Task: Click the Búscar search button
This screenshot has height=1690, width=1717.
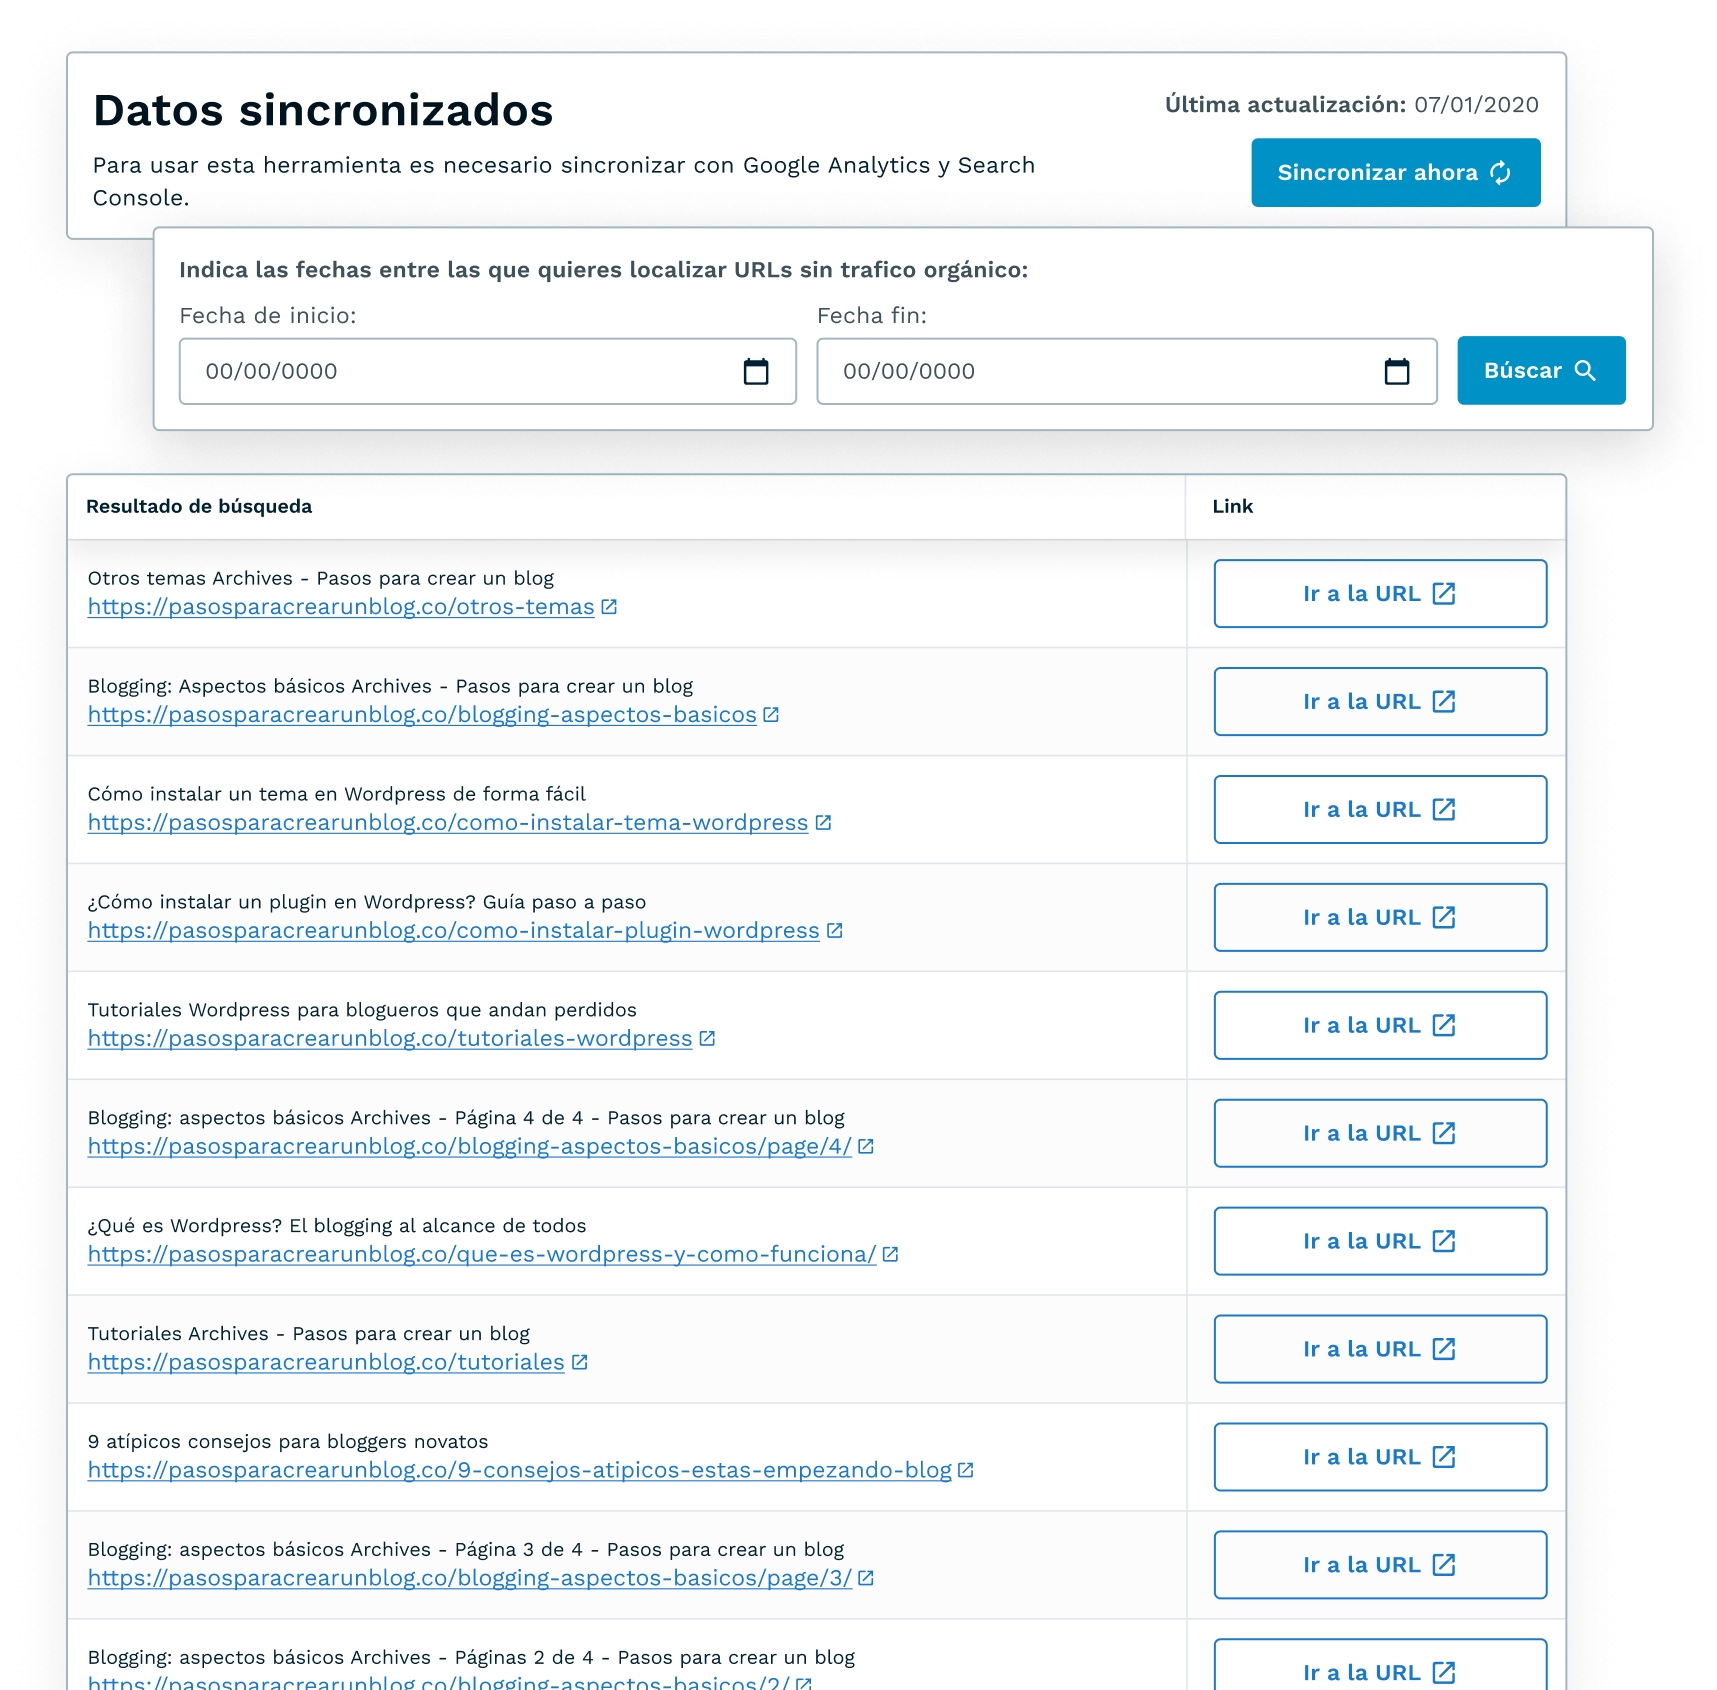Action: tap(1540, 371)
